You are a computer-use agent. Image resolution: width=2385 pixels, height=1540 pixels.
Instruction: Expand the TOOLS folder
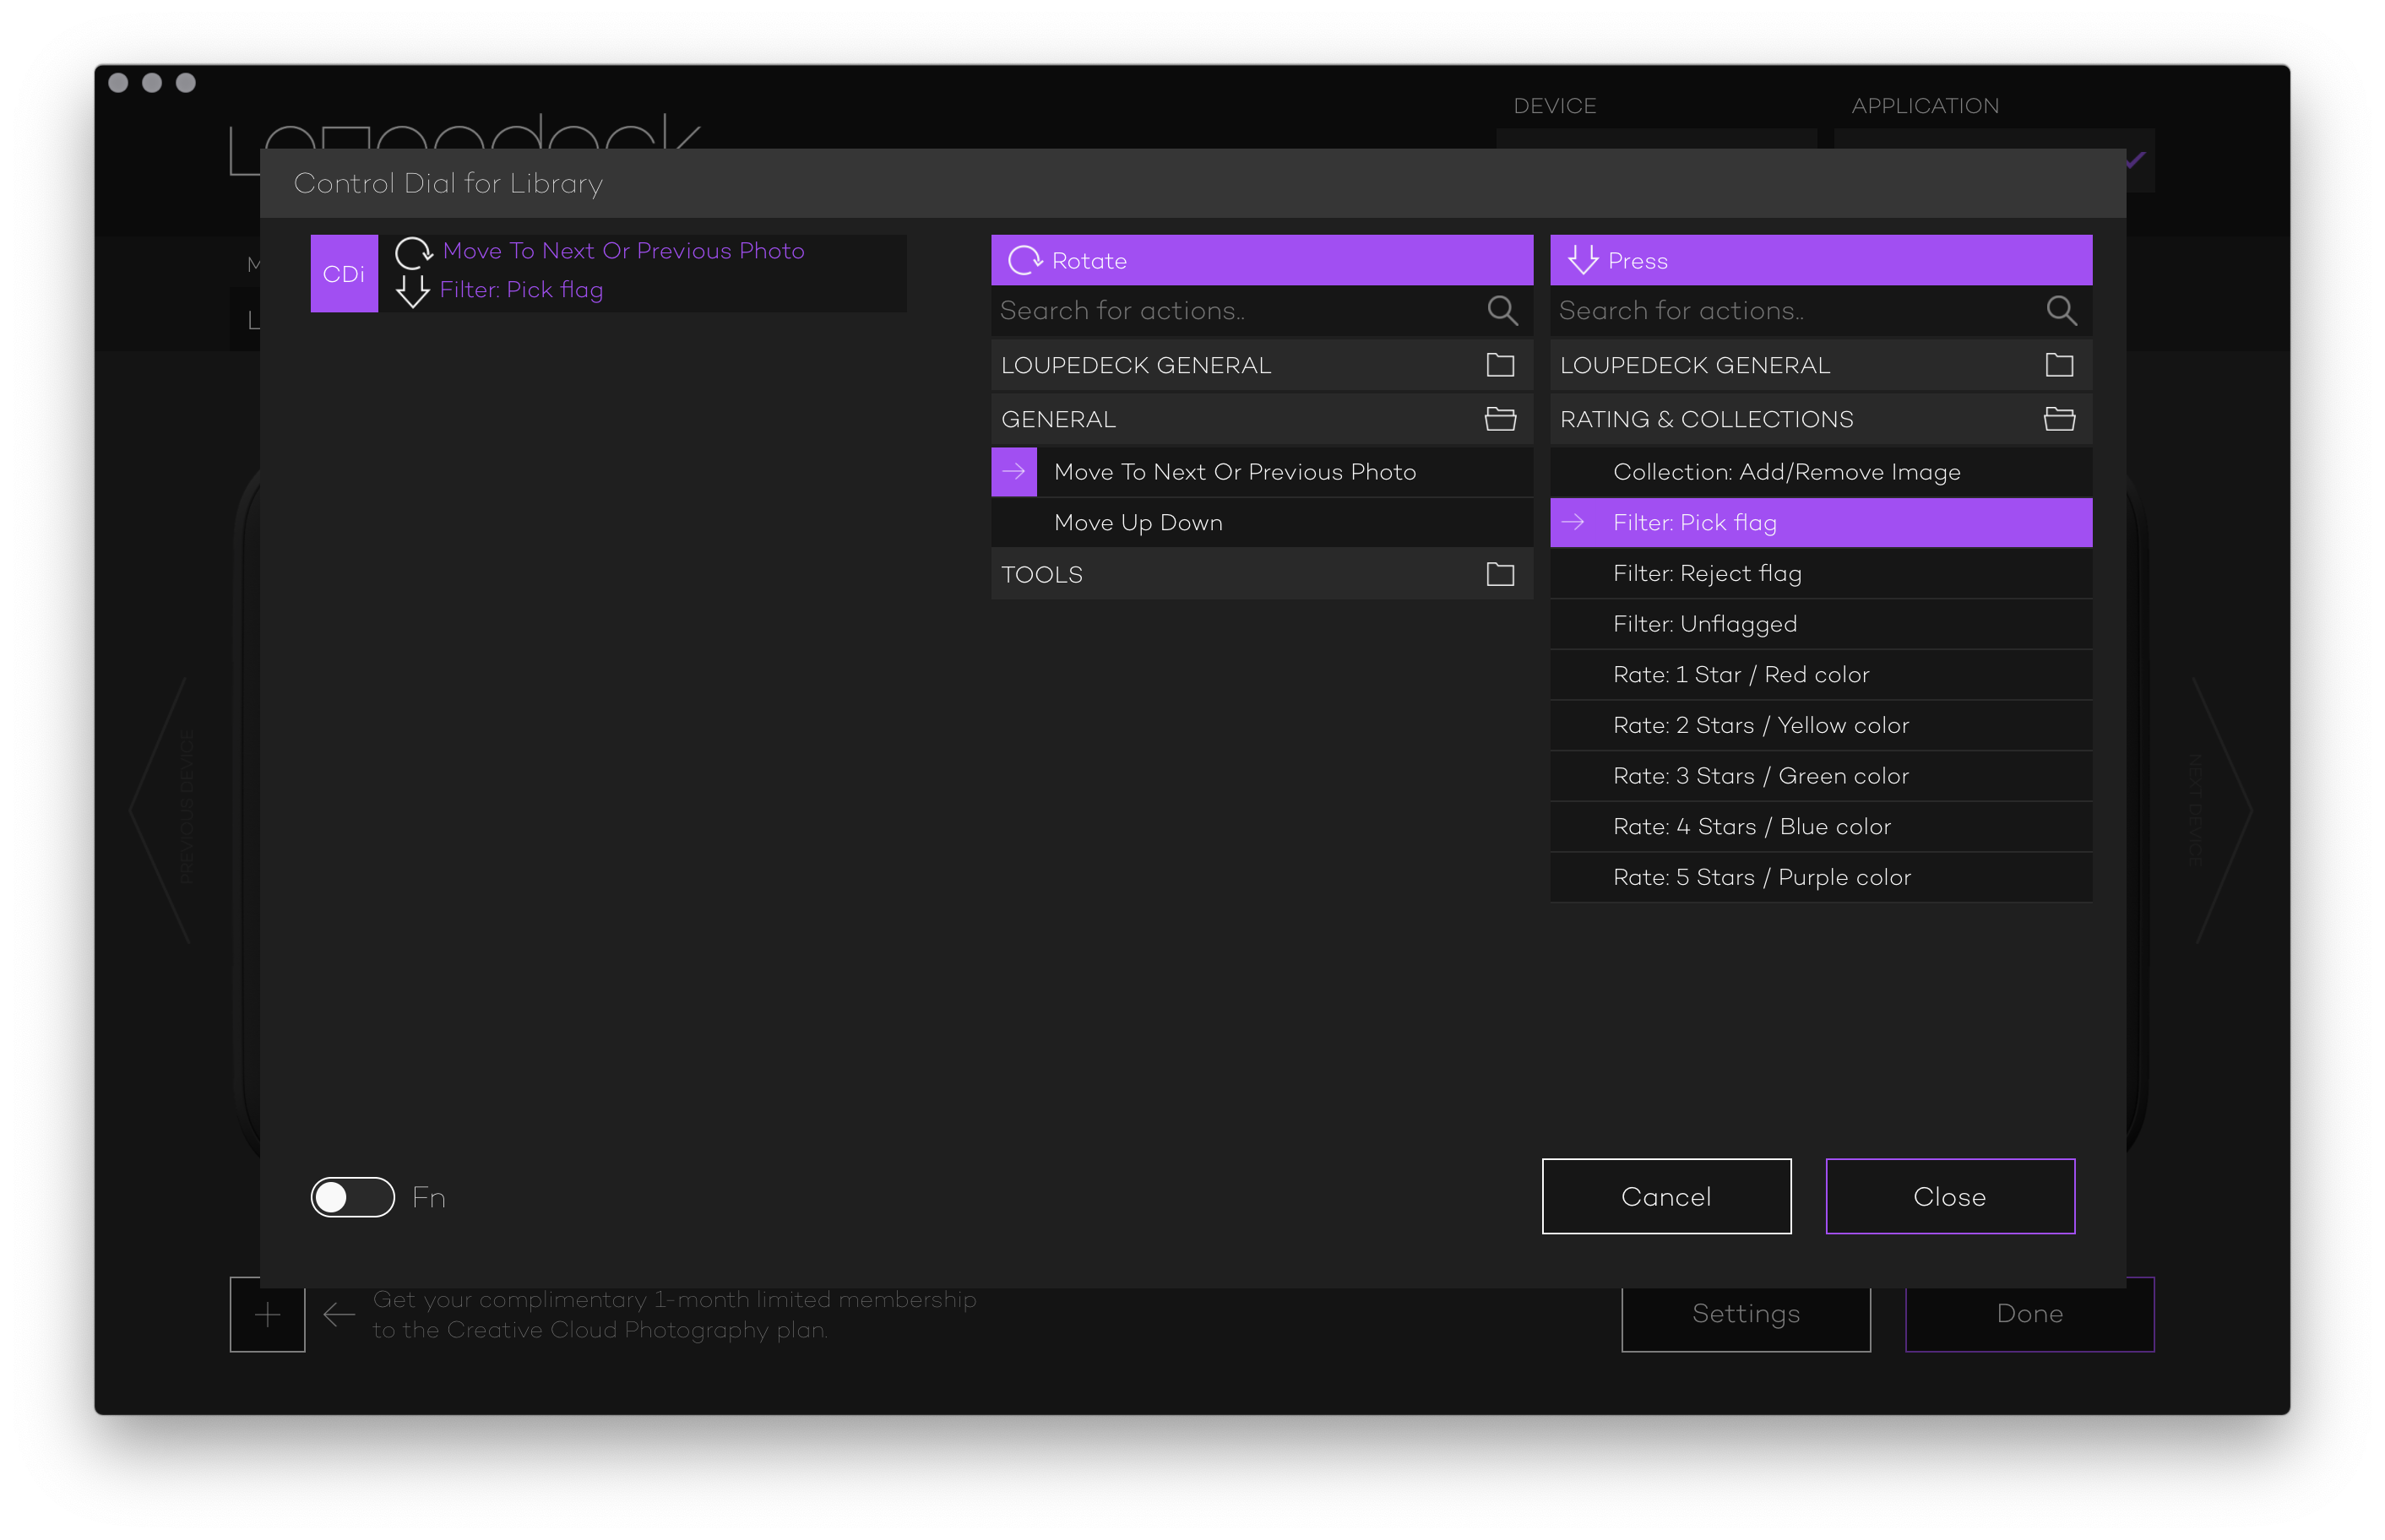(x=1499, y=574)
